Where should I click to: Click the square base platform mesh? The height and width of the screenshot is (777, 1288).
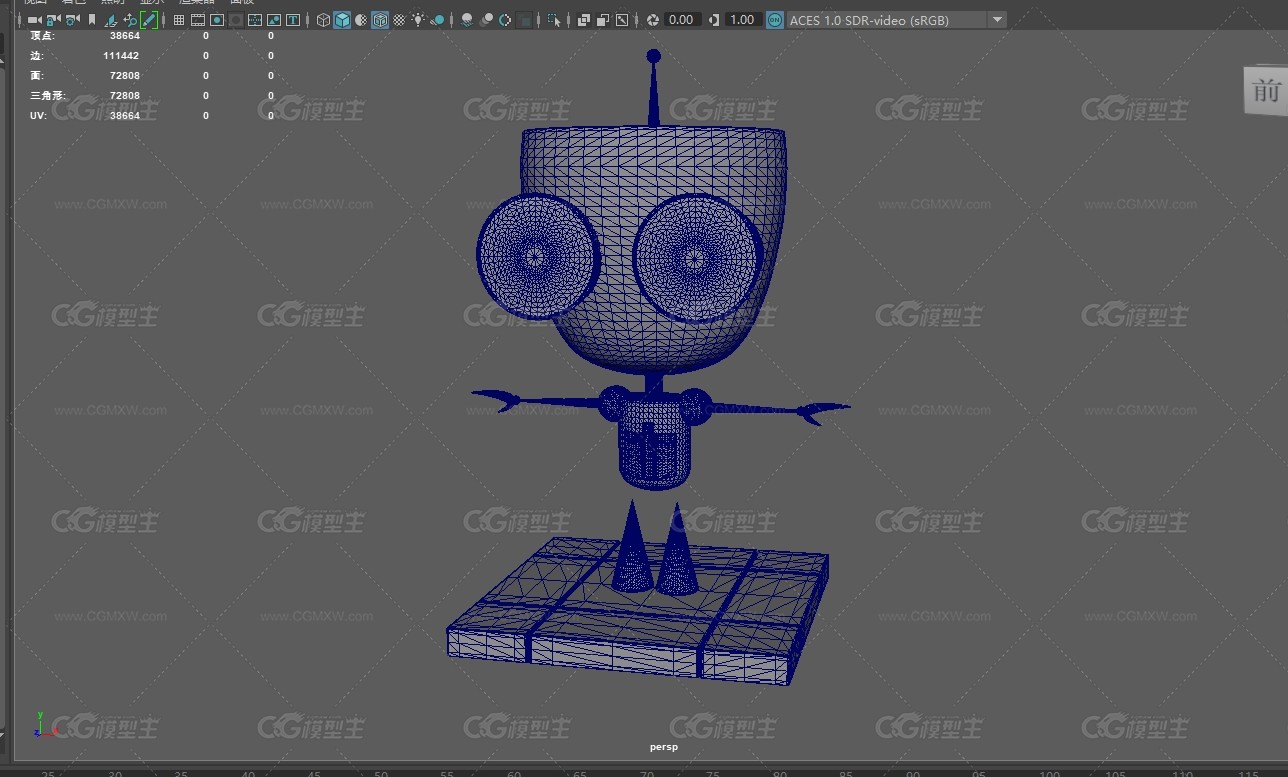point(640,610)
